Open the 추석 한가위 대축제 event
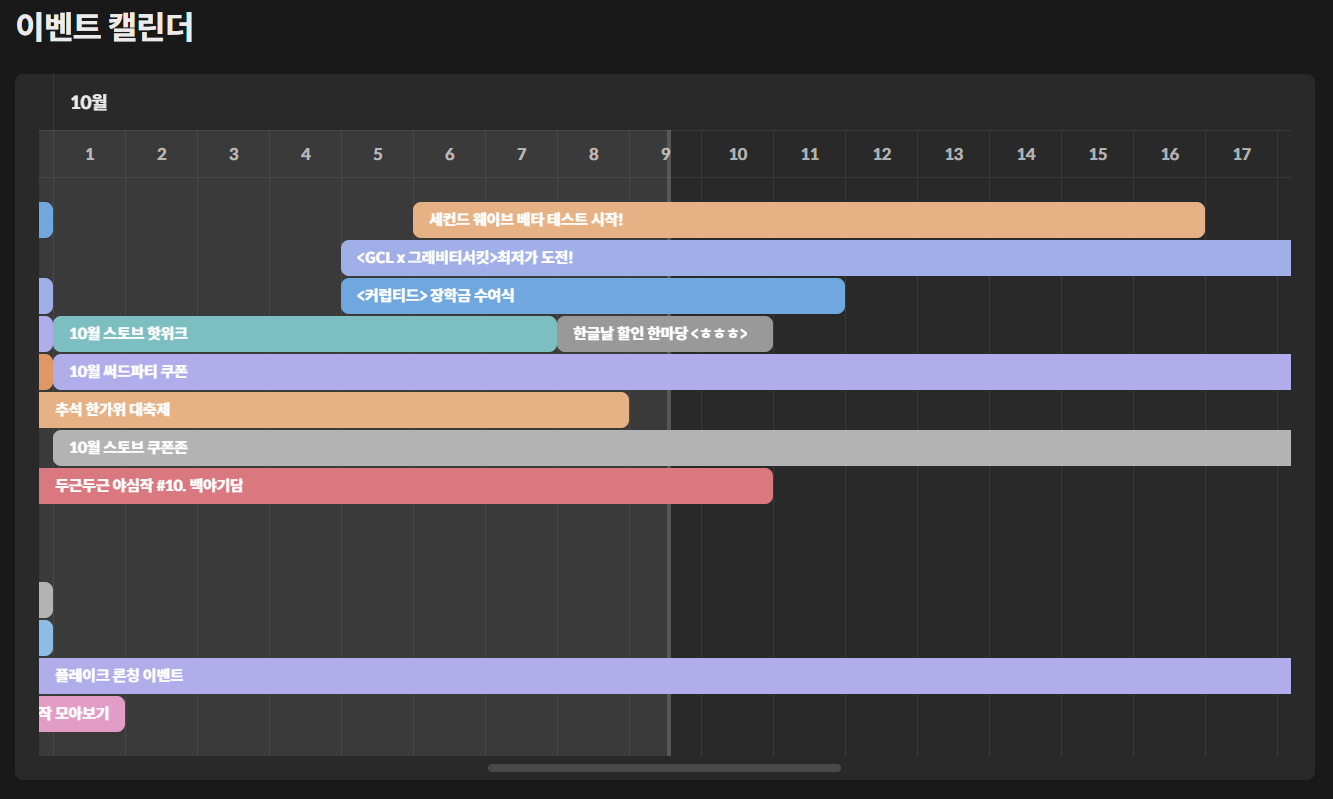Image resolution: width=1333 pixels, height=799 pixels. [x=333, y=410]
